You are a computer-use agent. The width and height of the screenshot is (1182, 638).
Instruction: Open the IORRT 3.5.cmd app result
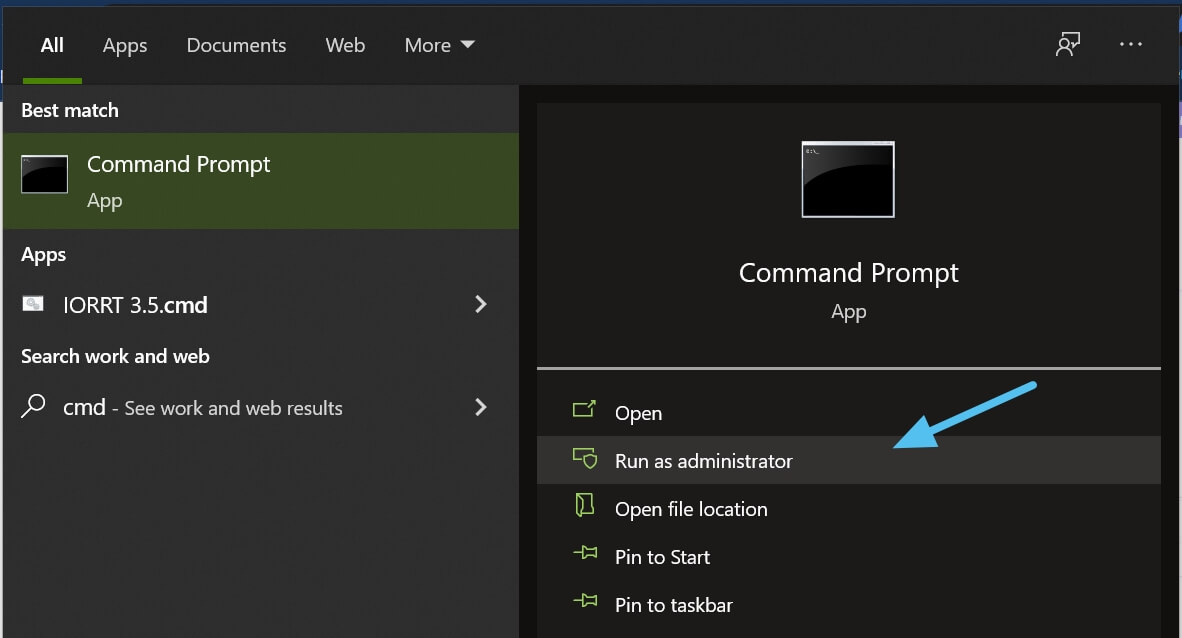[x=261, y=305]
